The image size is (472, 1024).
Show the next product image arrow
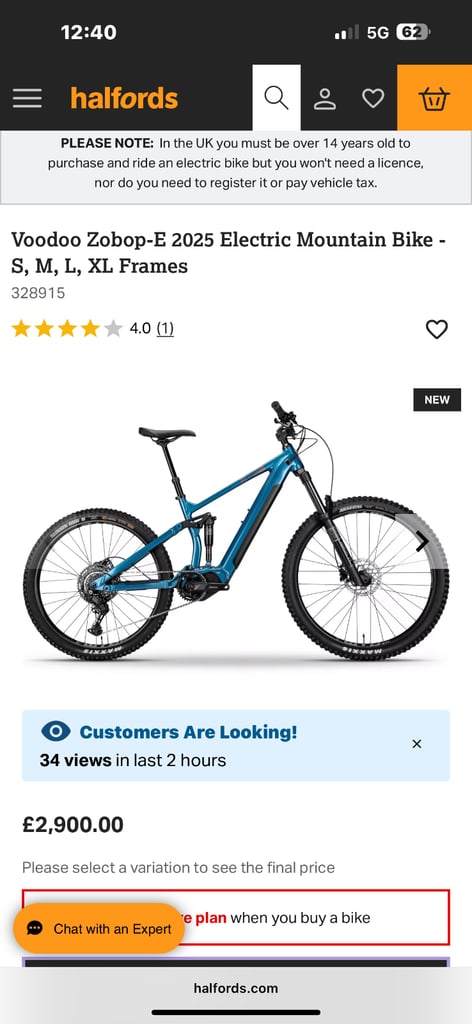(422, 541)
